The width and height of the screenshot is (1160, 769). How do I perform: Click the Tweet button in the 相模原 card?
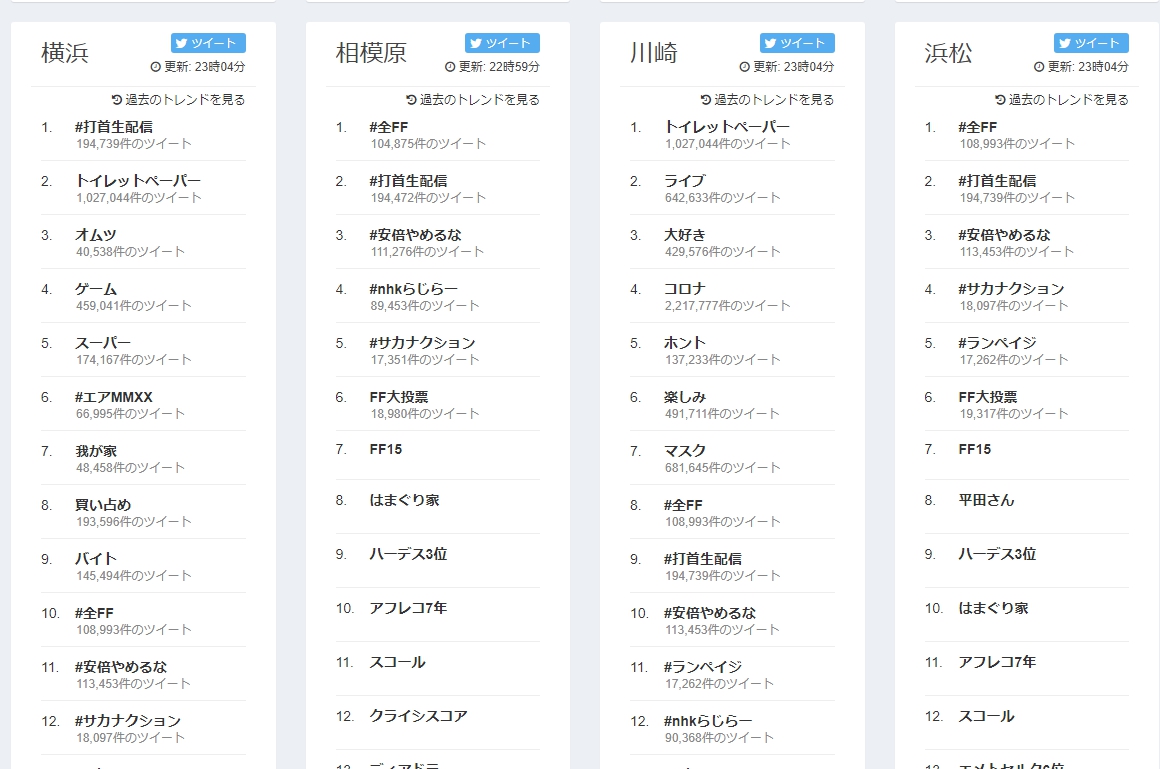[502, 43]
